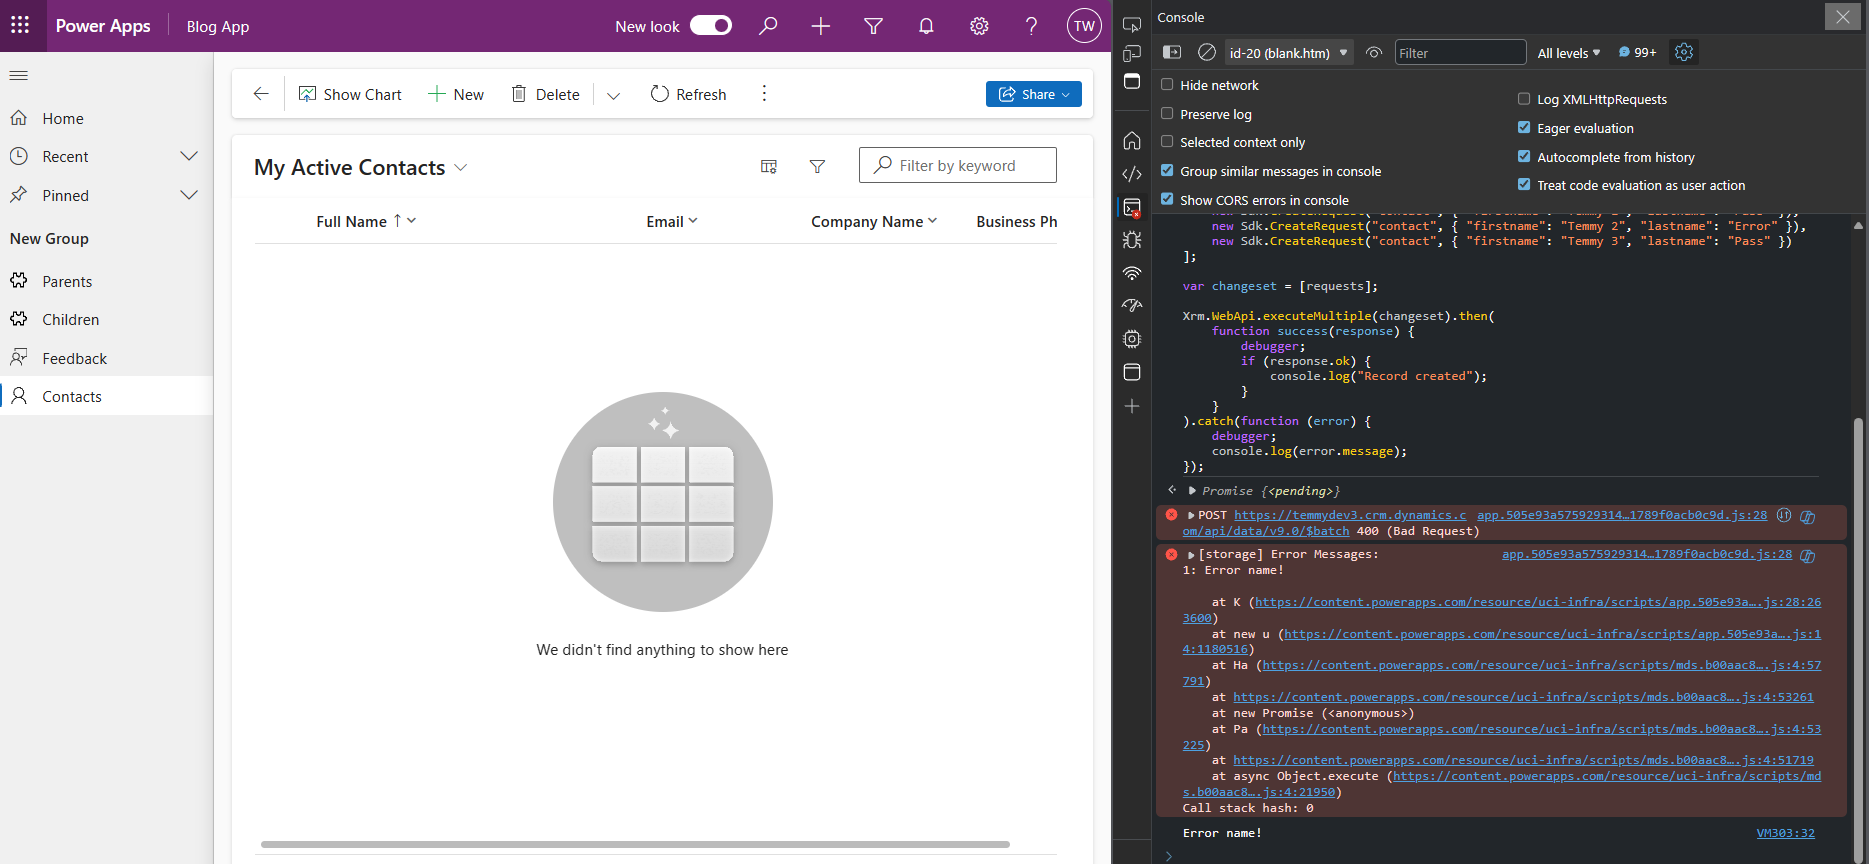The height and width of the screenshot is (864, 1869).
Task: Add more tools with the plus icon
Action: (x=1132, y=406)
